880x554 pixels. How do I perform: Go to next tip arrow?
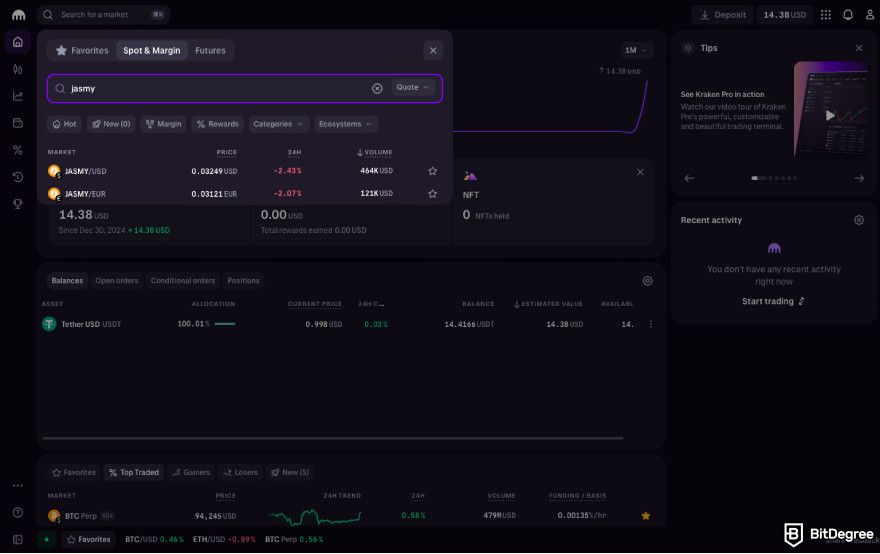click(859, 178)
